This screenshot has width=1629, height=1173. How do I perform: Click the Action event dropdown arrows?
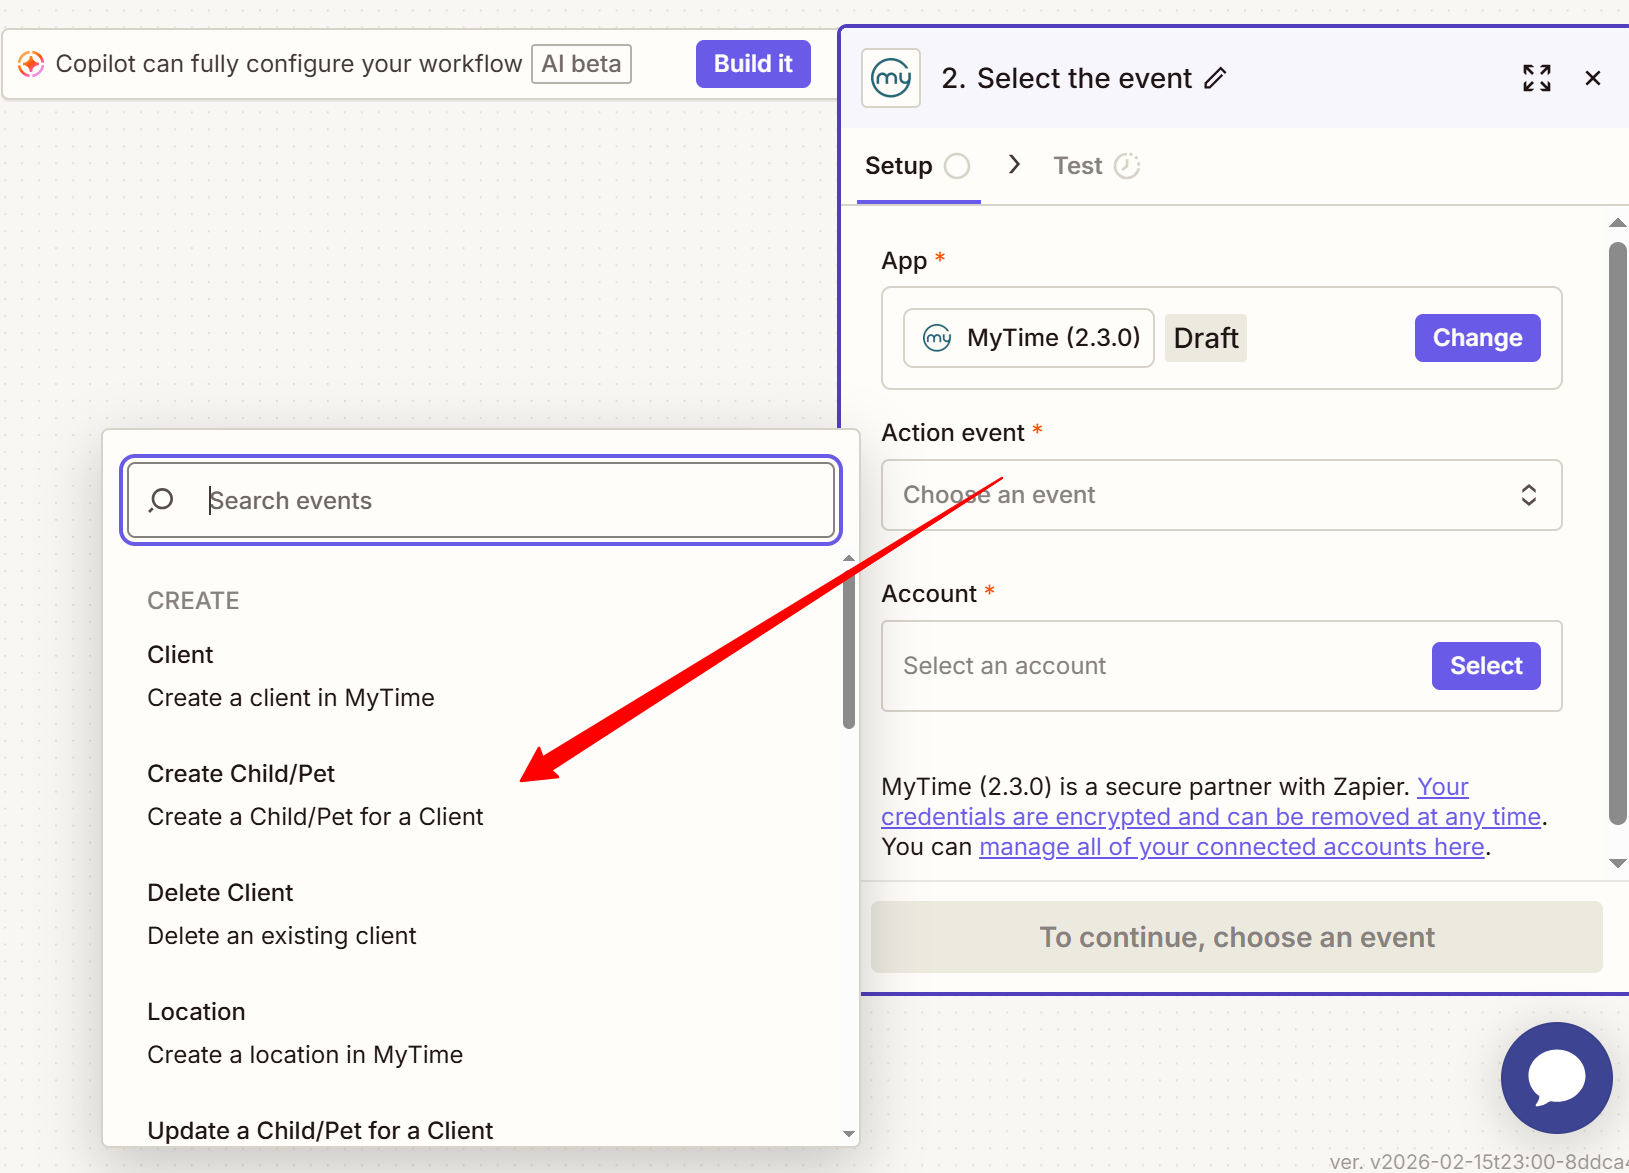pos(1528,495)
